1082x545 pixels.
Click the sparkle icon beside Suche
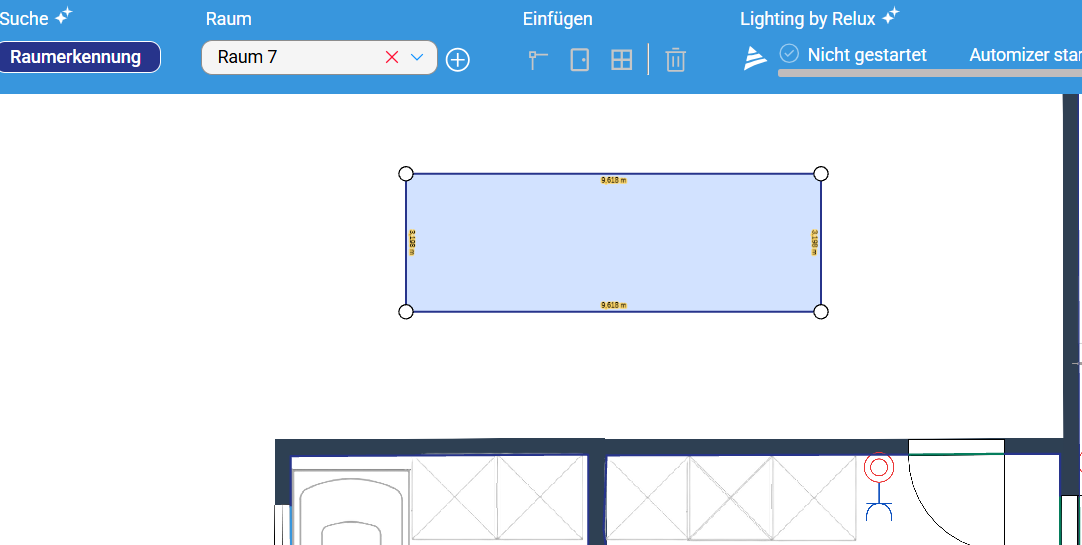point(63,16)
